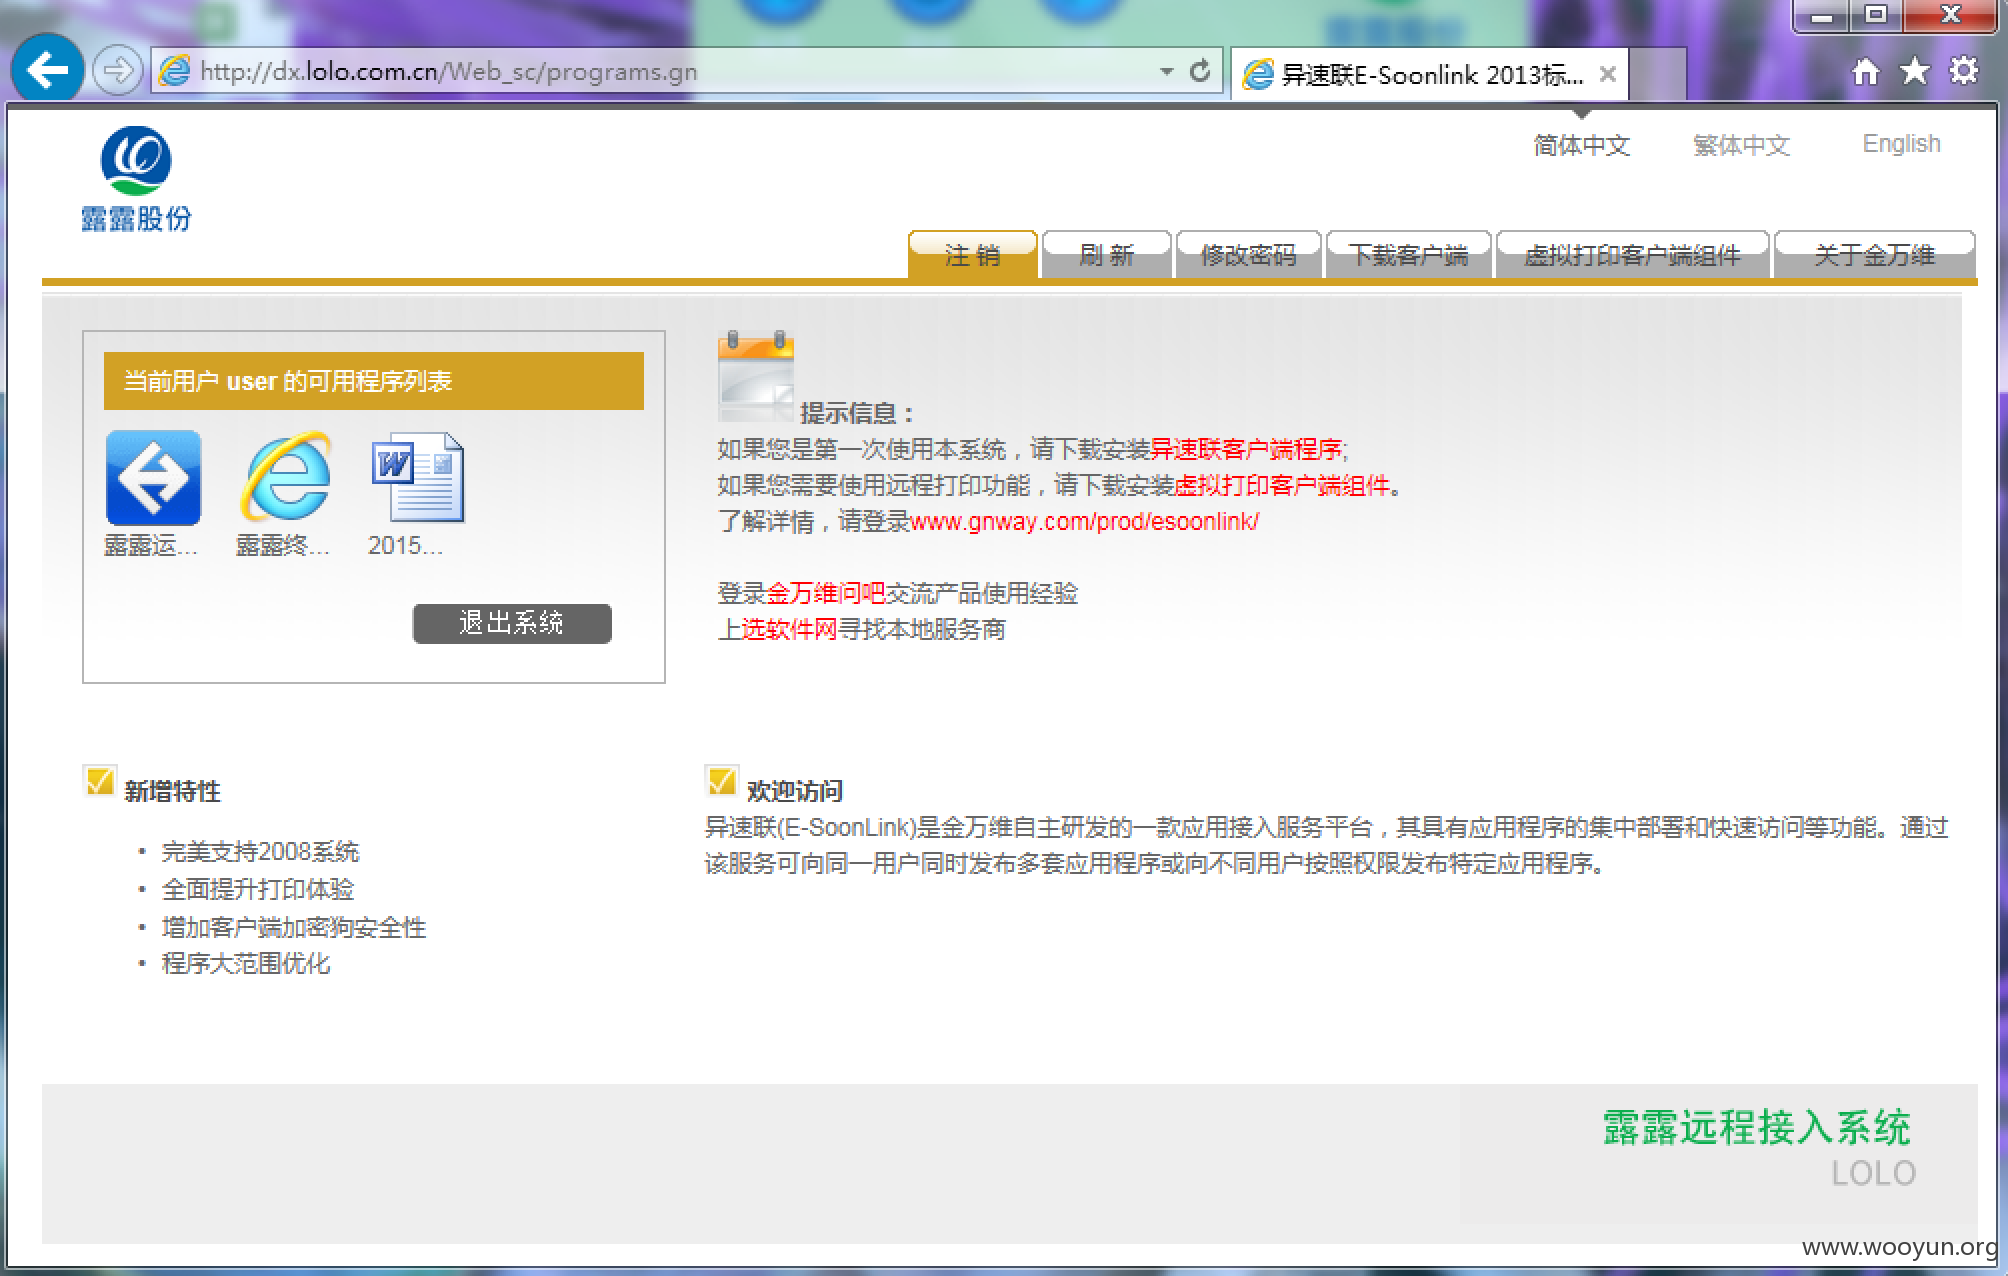Close the 异速联E-Soonlink tab
2008x1276 pixels.
tap(1607, 74)
